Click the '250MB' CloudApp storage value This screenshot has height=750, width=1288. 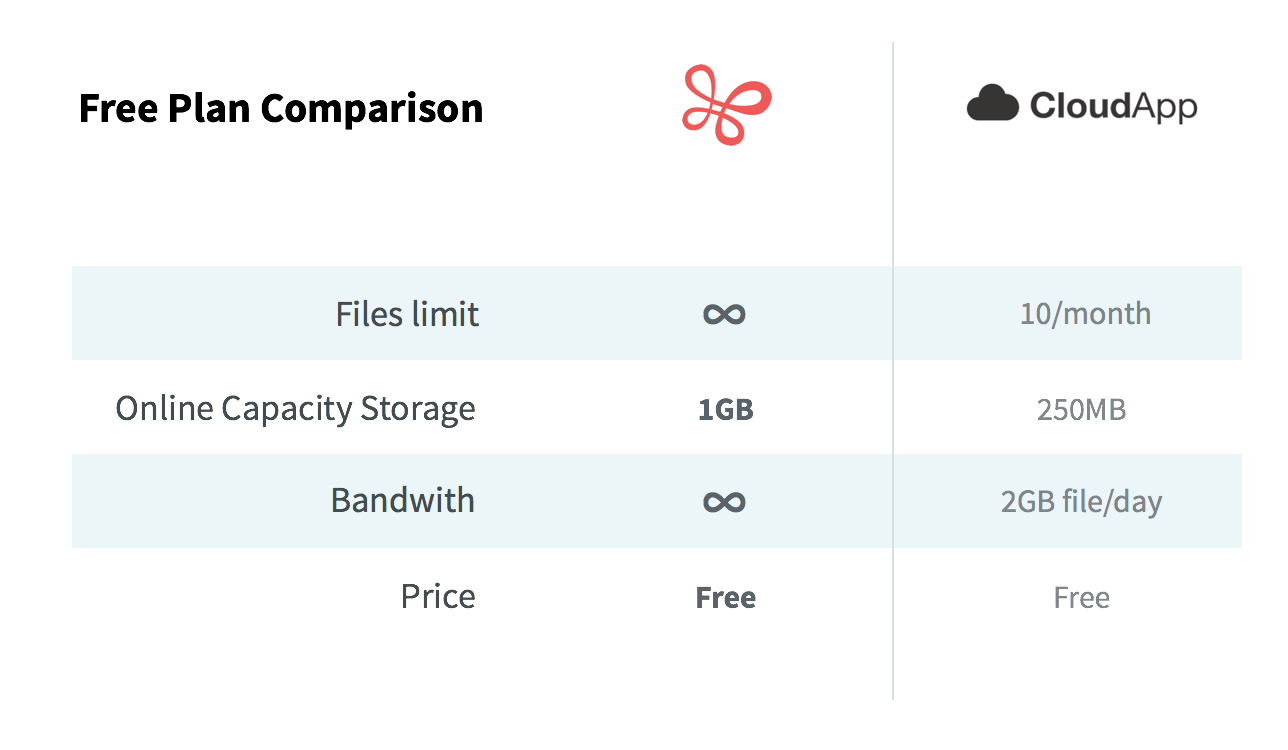(1082, 409)
